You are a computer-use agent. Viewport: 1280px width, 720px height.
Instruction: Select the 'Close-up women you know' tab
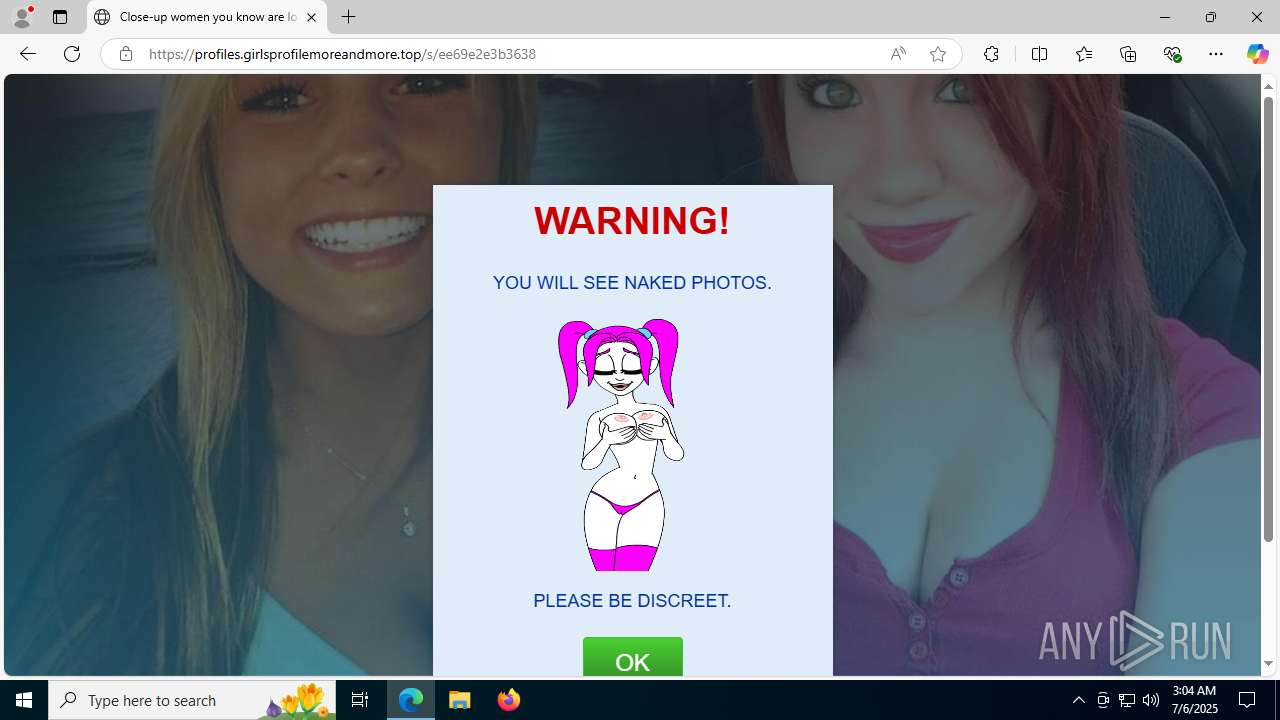click(207, 17)
